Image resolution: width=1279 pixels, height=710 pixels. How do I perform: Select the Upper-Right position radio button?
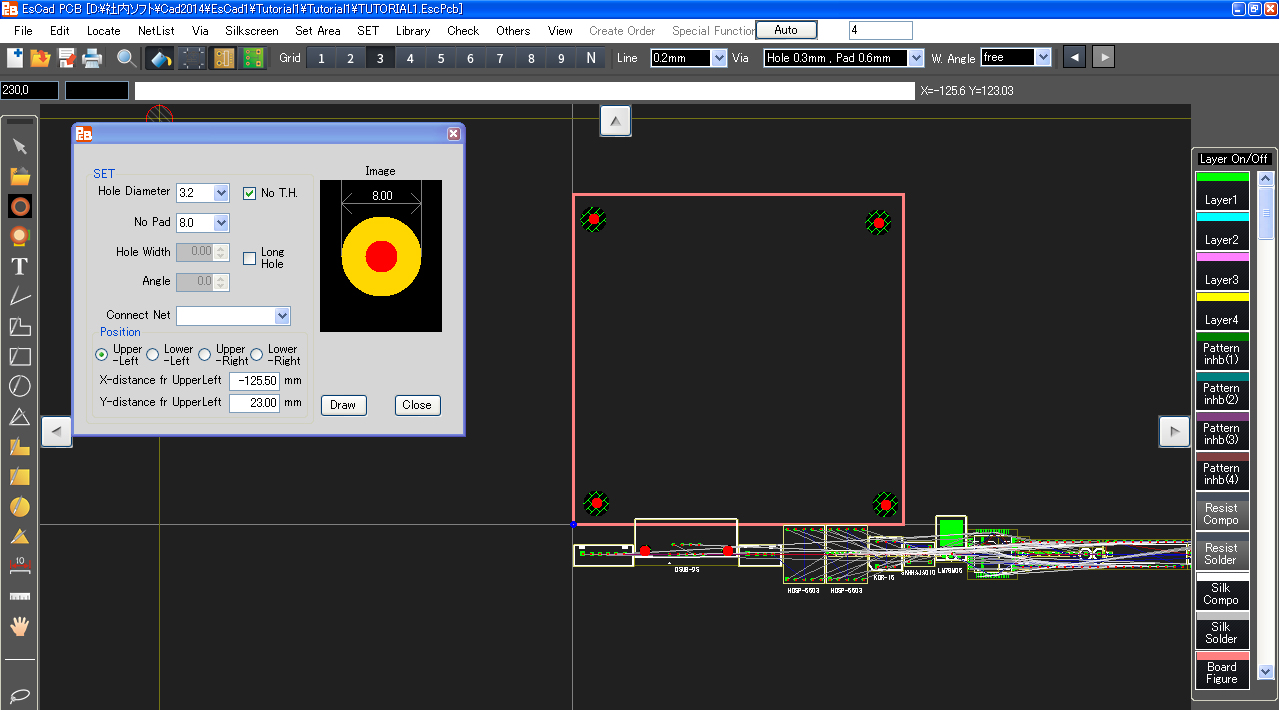click(x=205, y=354)
